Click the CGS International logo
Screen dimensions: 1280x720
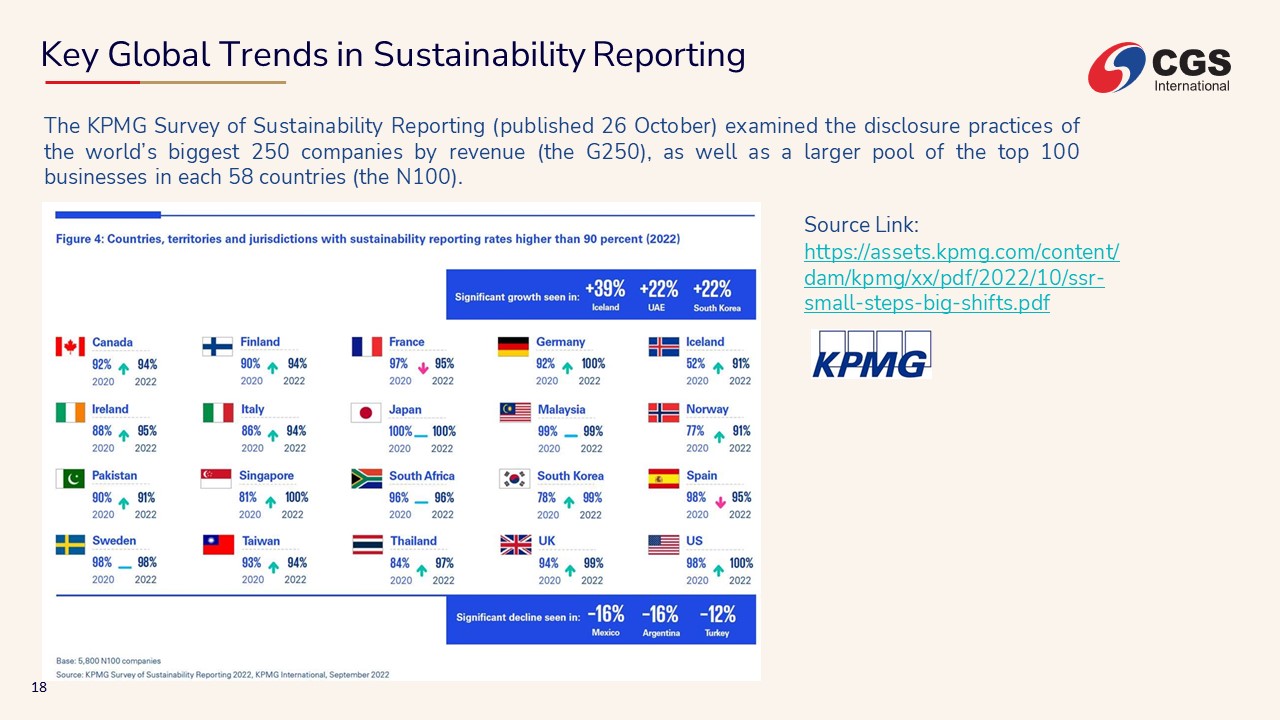pos(1160,67)
